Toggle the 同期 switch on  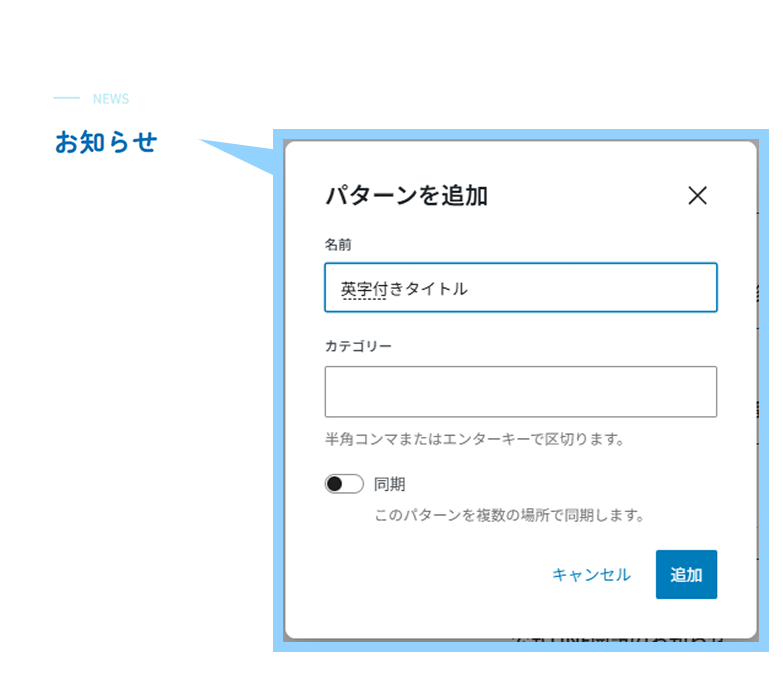pyautogui.click(x=344, y=484)
